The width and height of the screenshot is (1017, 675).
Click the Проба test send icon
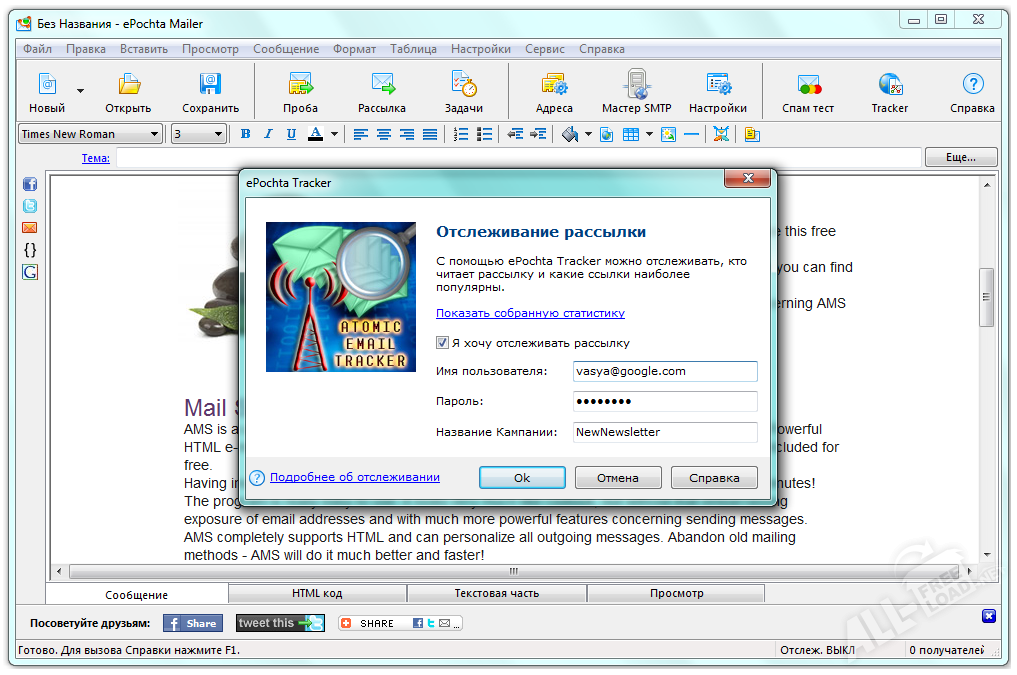click(300, 85)
